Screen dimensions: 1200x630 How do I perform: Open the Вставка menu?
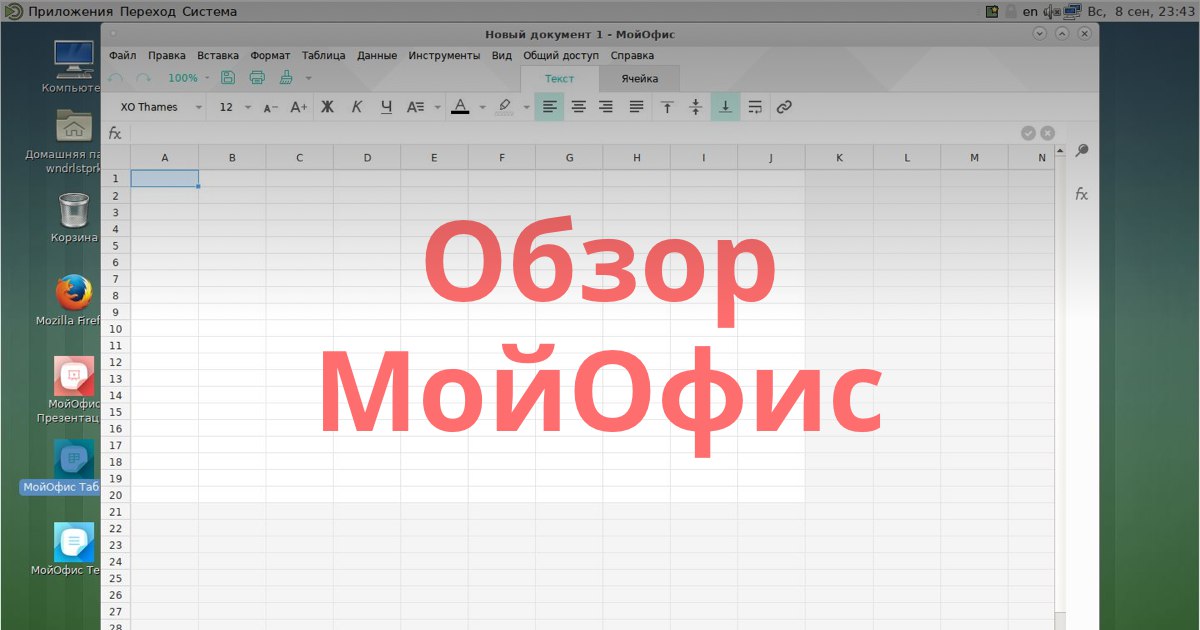pyautogui.click(x=218, y=56)
